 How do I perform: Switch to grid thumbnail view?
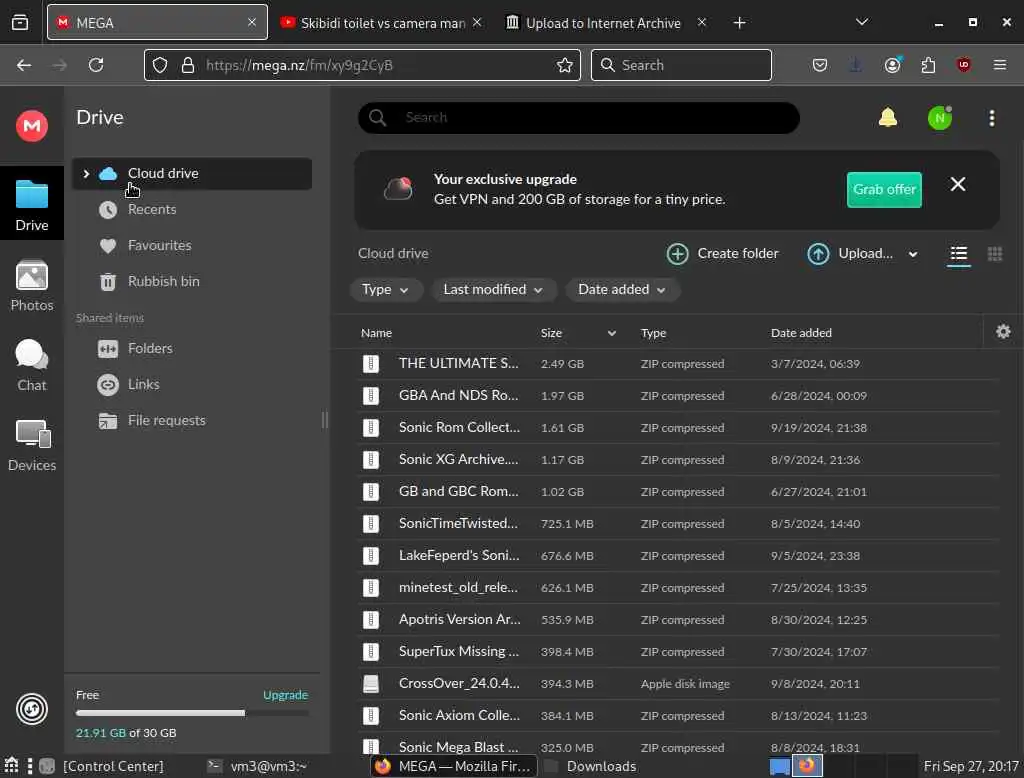[x=994, y=253]
